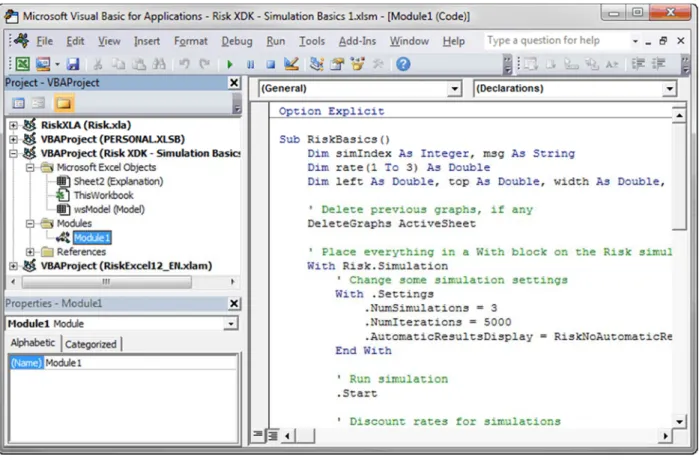This screenshot has height=460, width=699.
Task: Click the (Name) property value Module1
Action: (x=140, y=363)
